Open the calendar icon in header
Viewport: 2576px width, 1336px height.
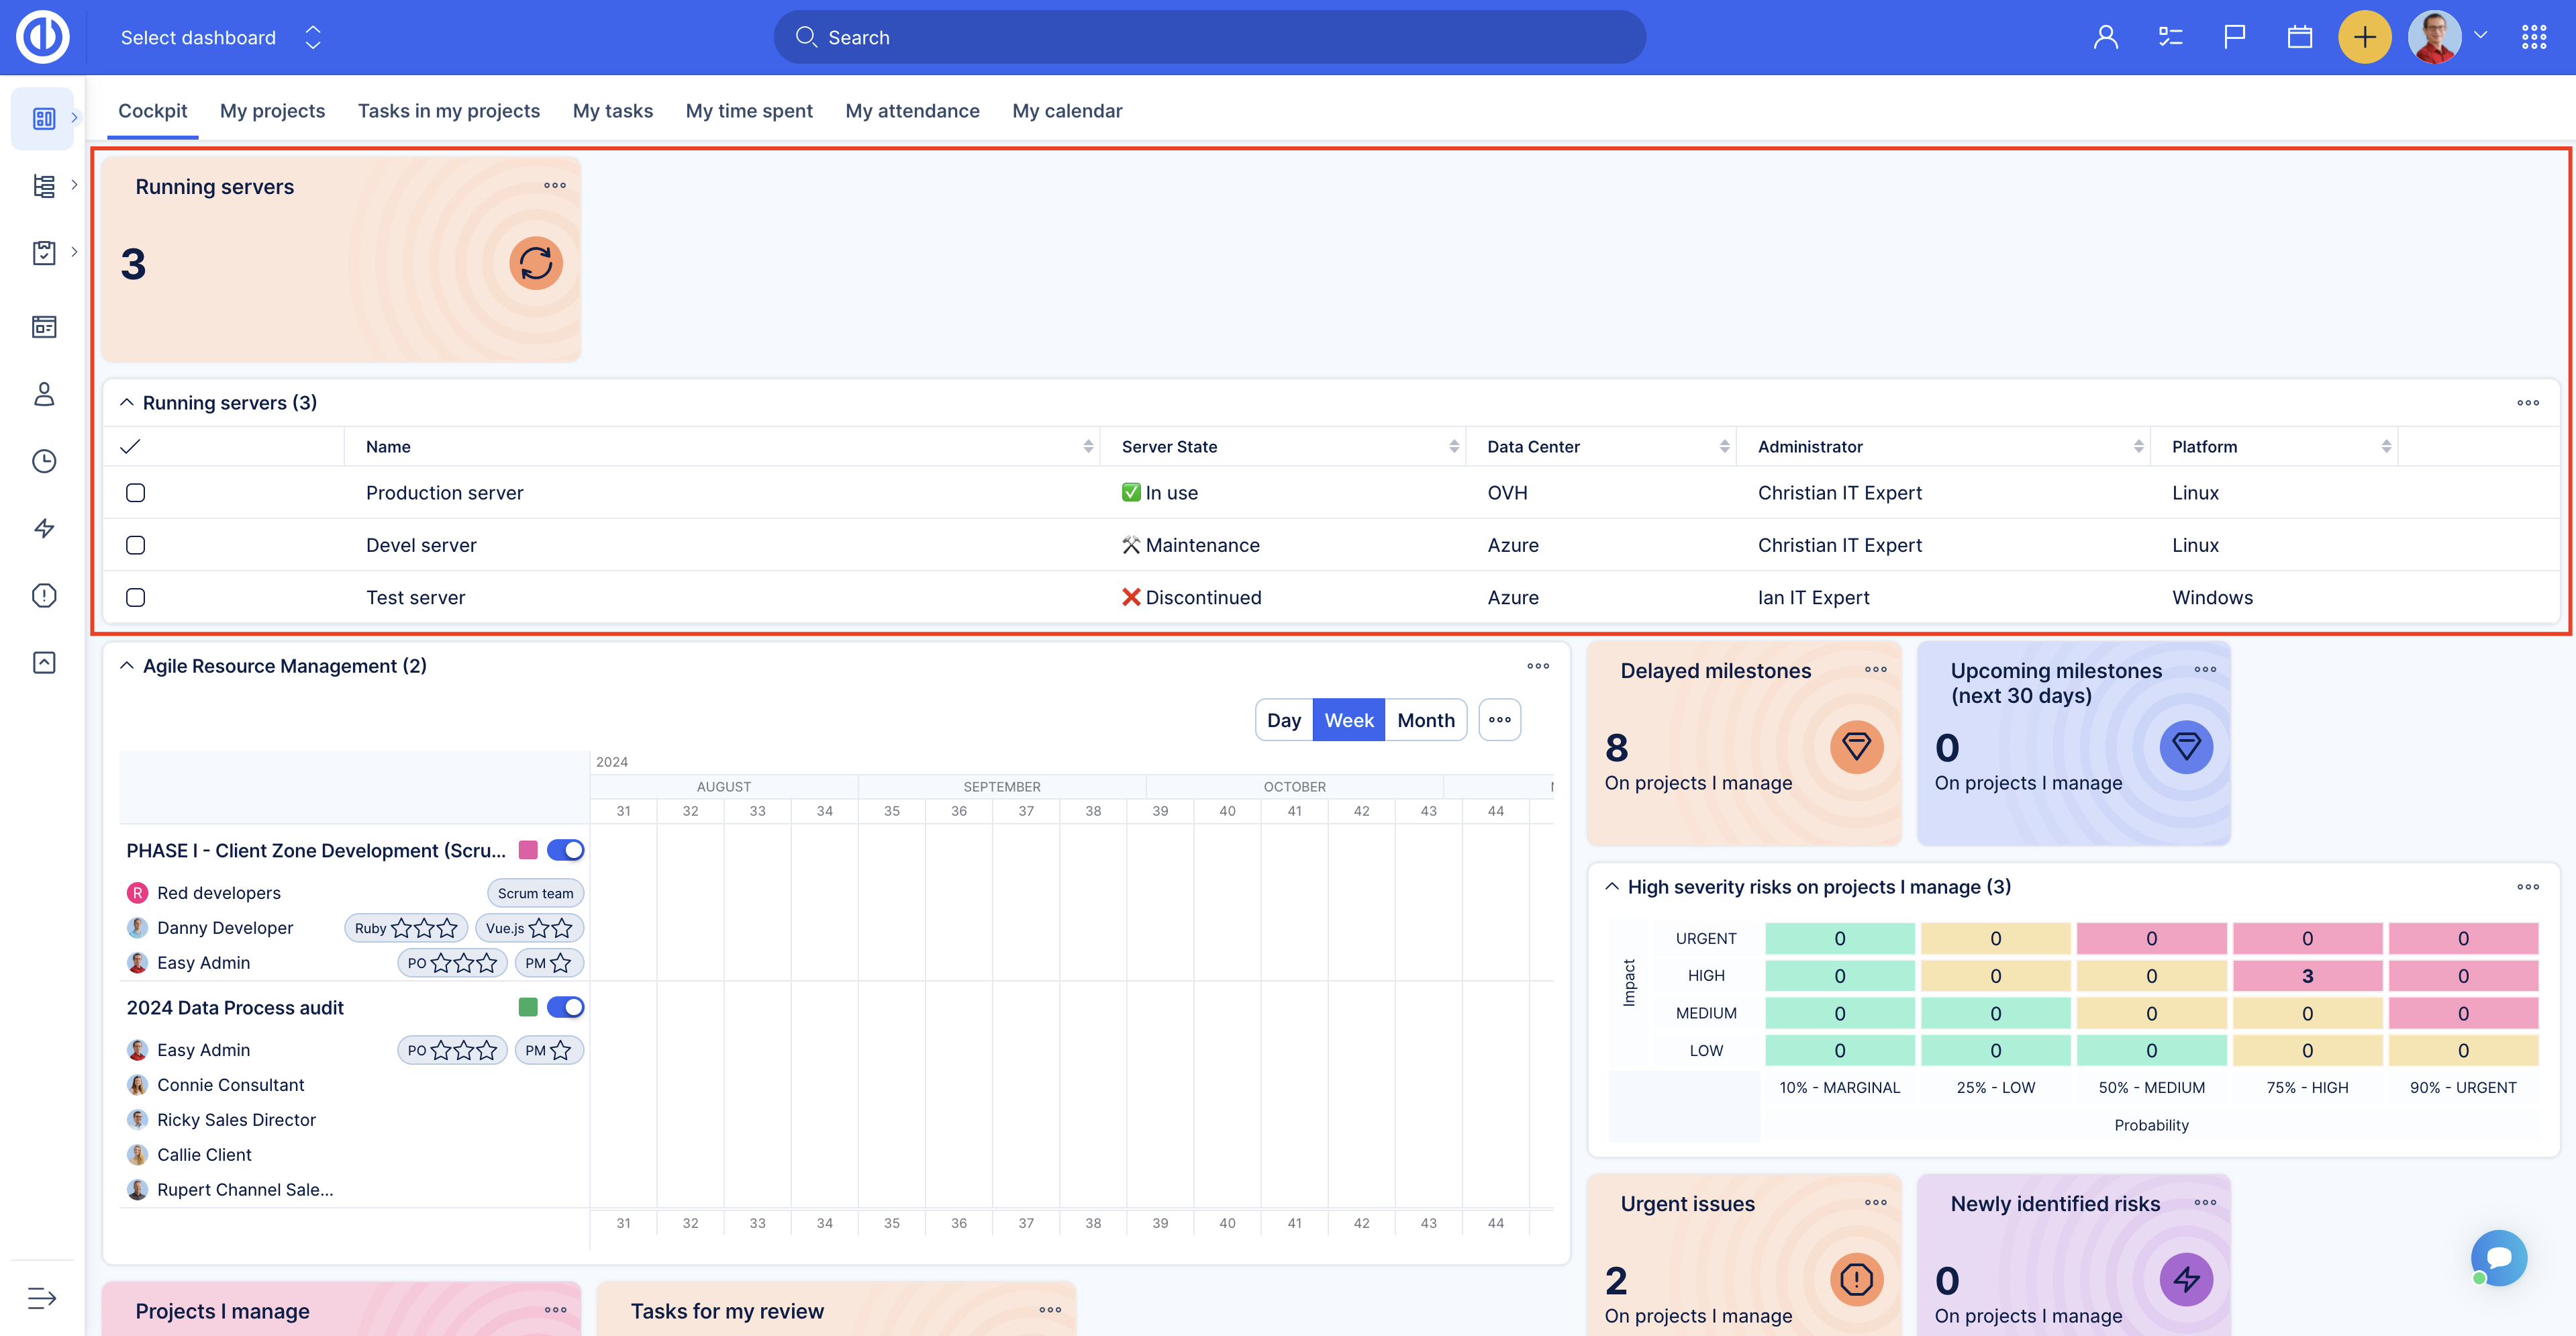(x=2299, y=38)
